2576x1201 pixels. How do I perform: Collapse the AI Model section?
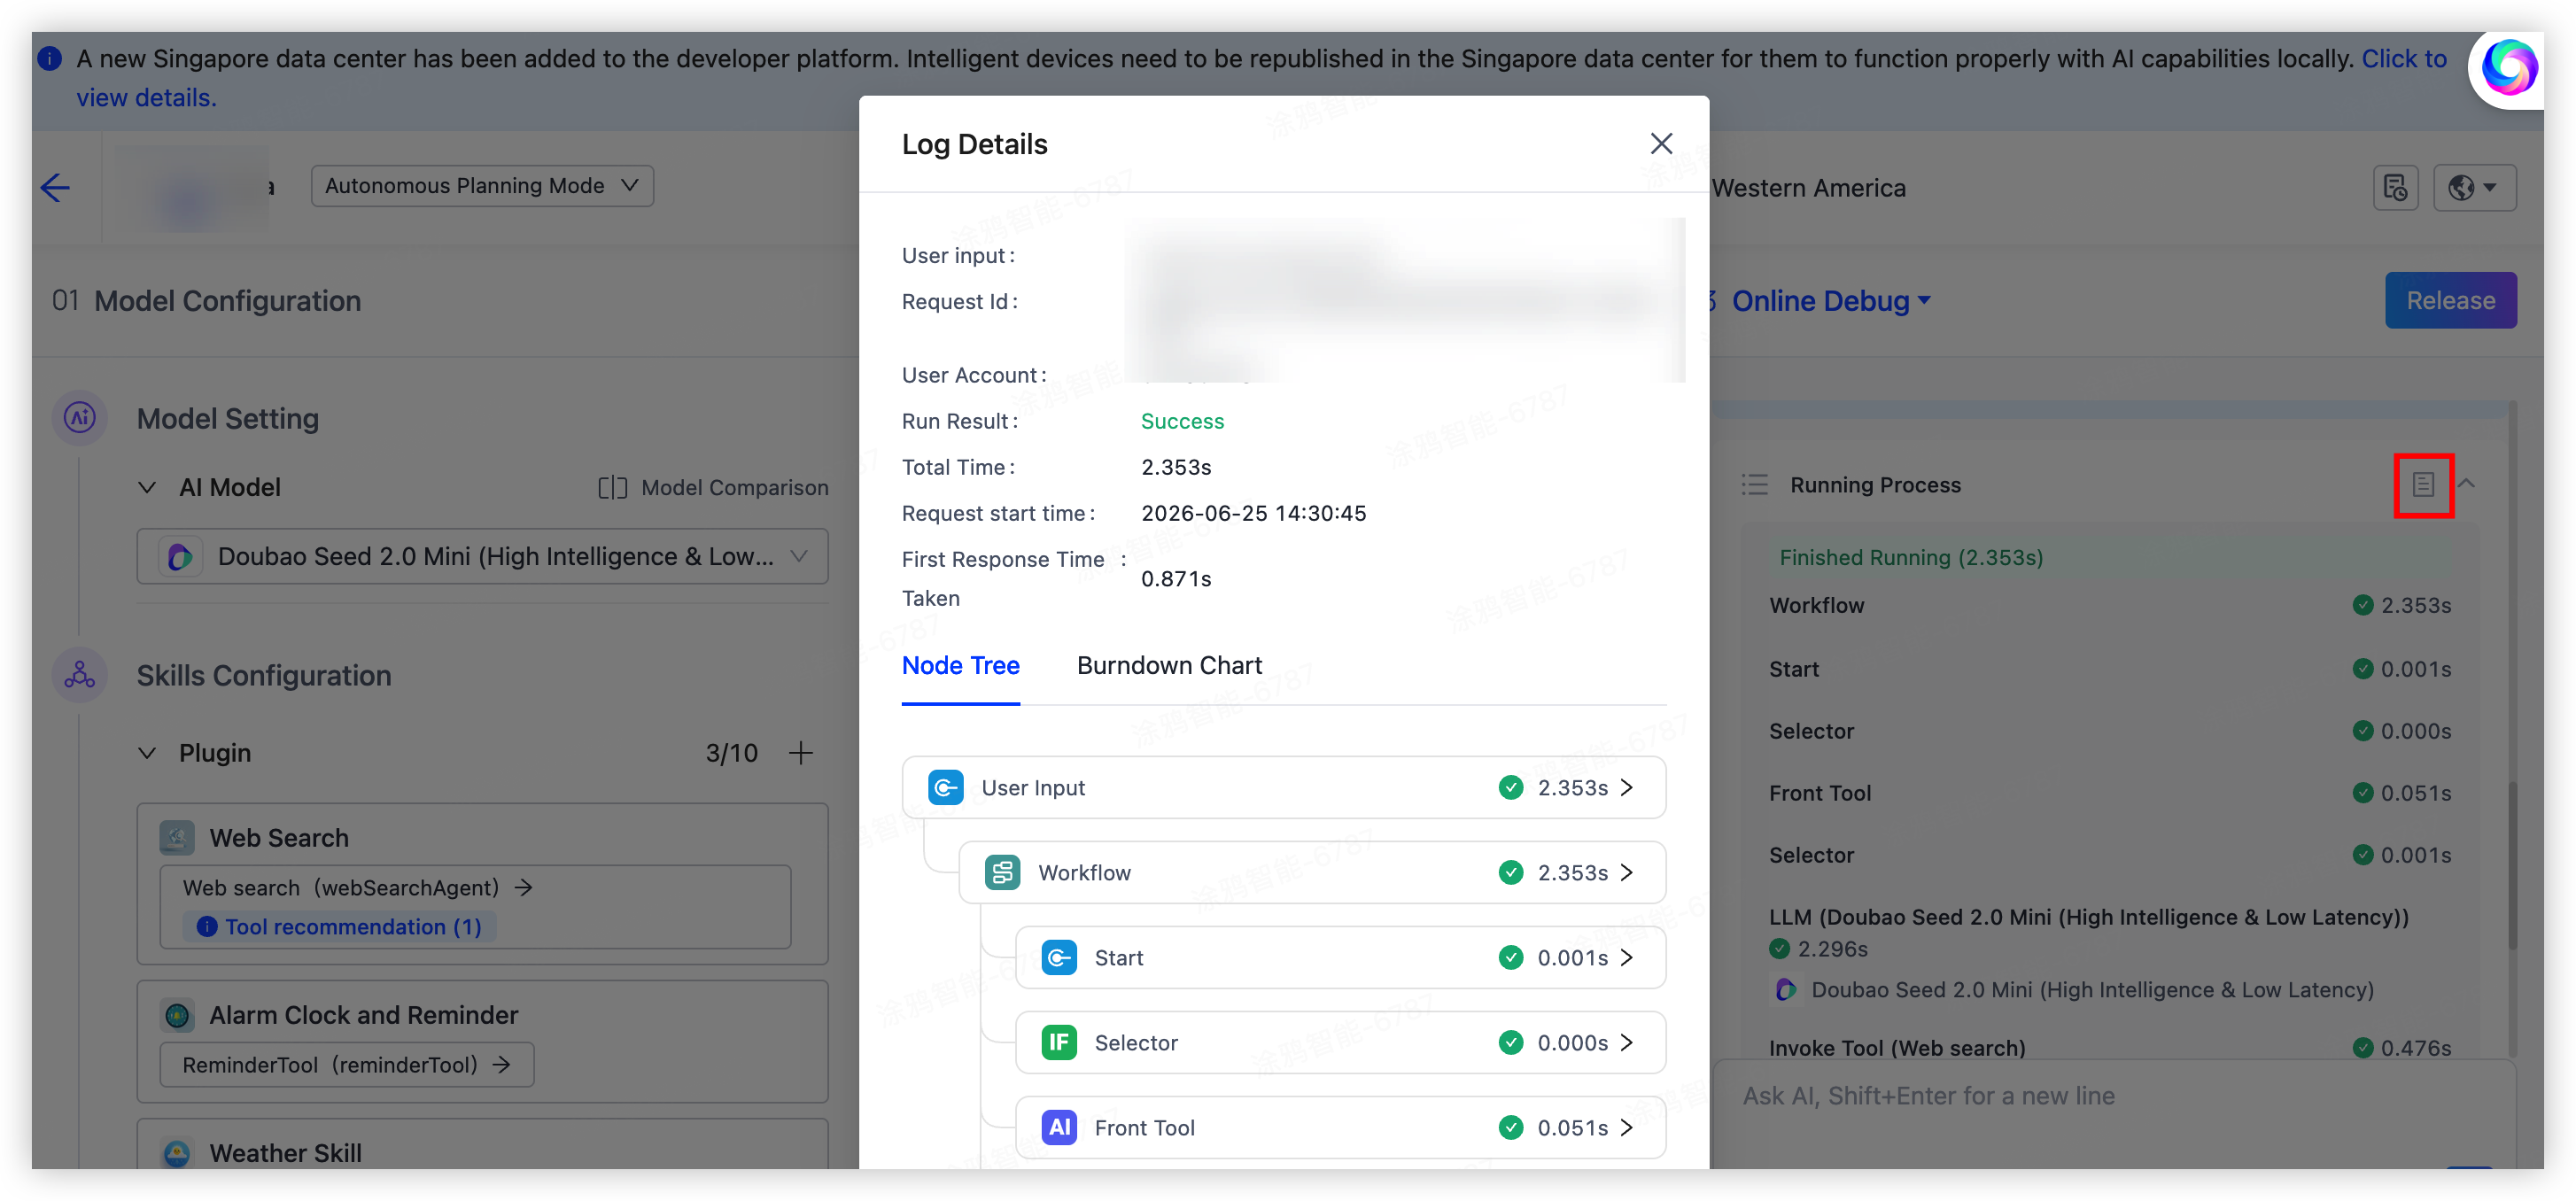click(x=147, y=487)
